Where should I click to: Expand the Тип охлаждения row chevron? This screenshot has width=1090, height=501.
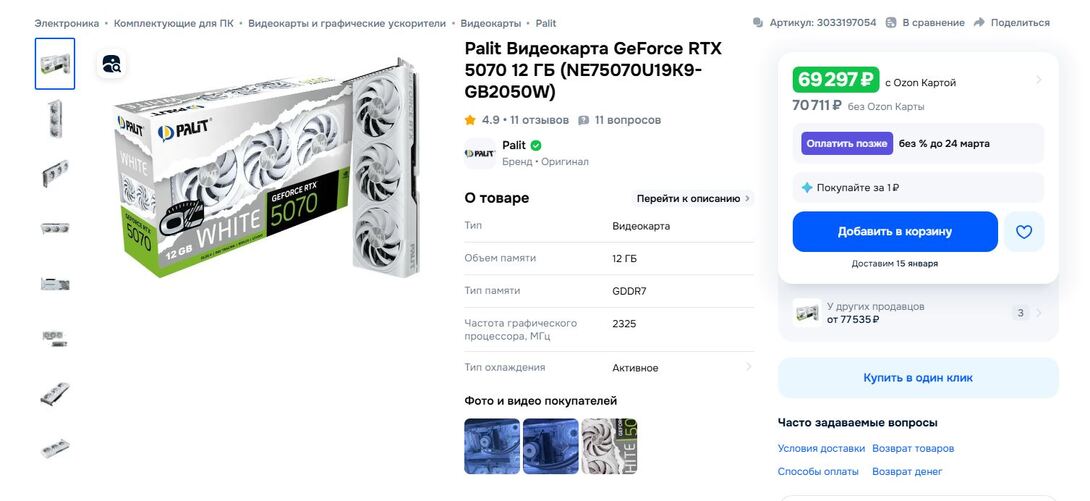749,366
